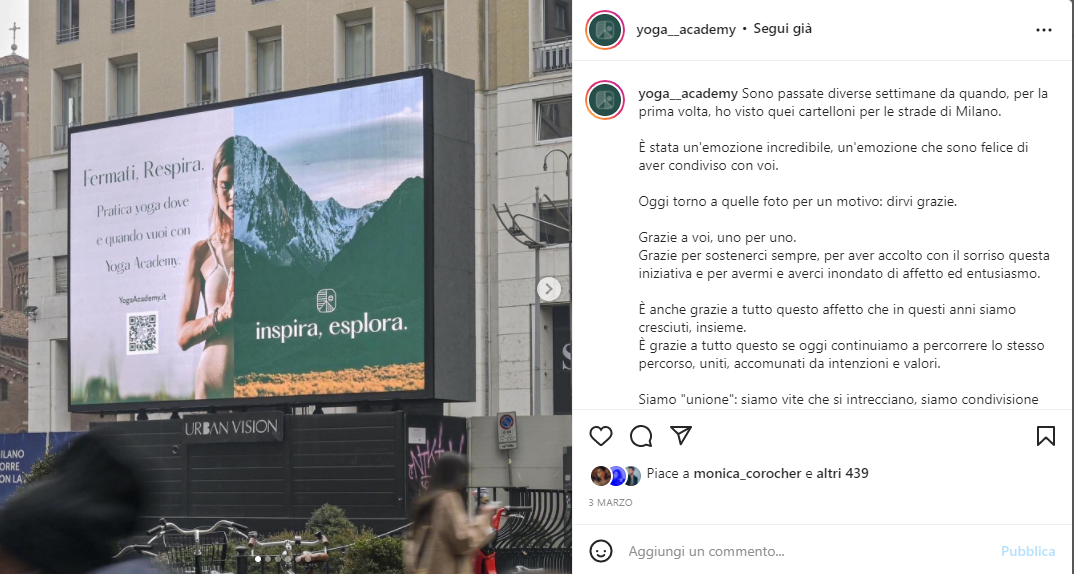Select the first carousel dot indicator
1074x574 pixels.
click(258, 559)
